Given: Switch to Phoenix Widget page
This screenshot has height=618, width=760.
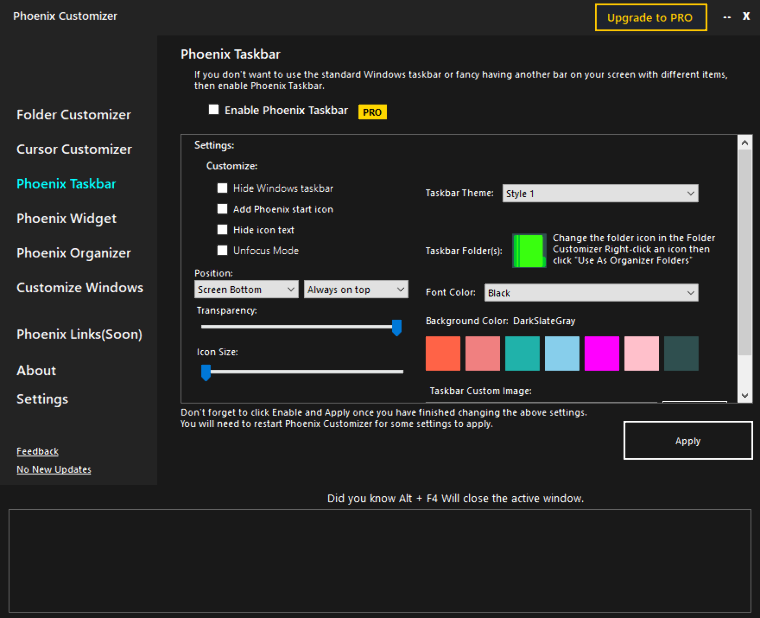Looking at the screenshot, I should point(66,219).
